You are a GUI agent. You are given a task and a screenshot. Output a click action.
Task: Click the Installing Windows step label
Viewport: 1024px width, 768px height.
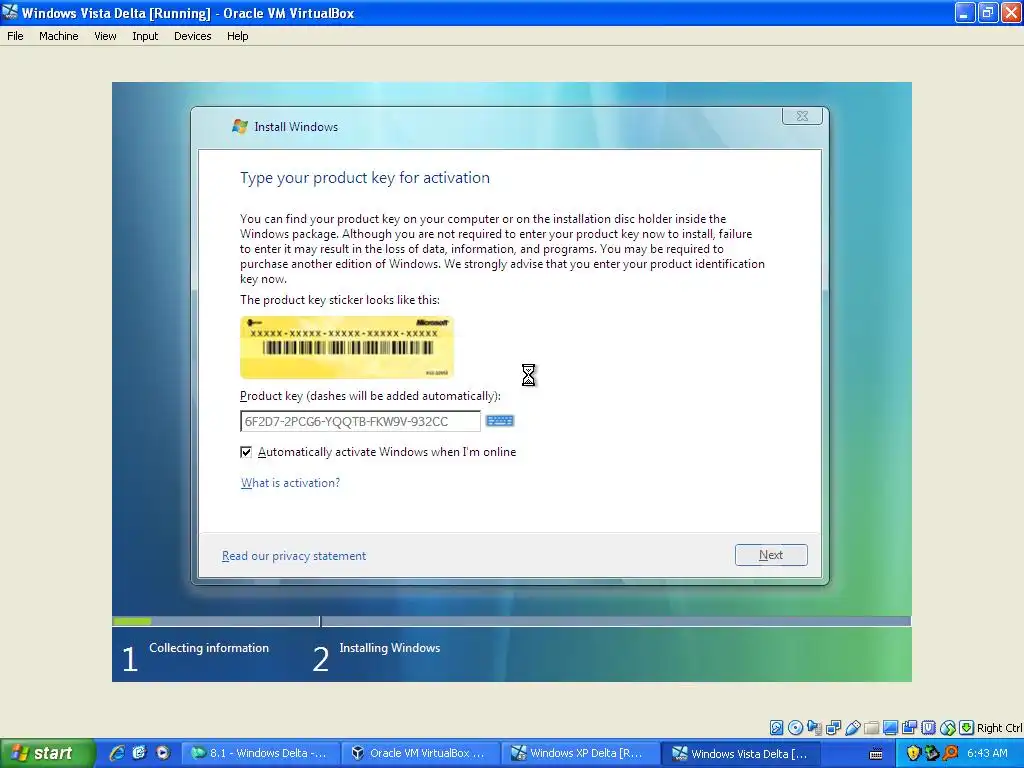point(390,648)
